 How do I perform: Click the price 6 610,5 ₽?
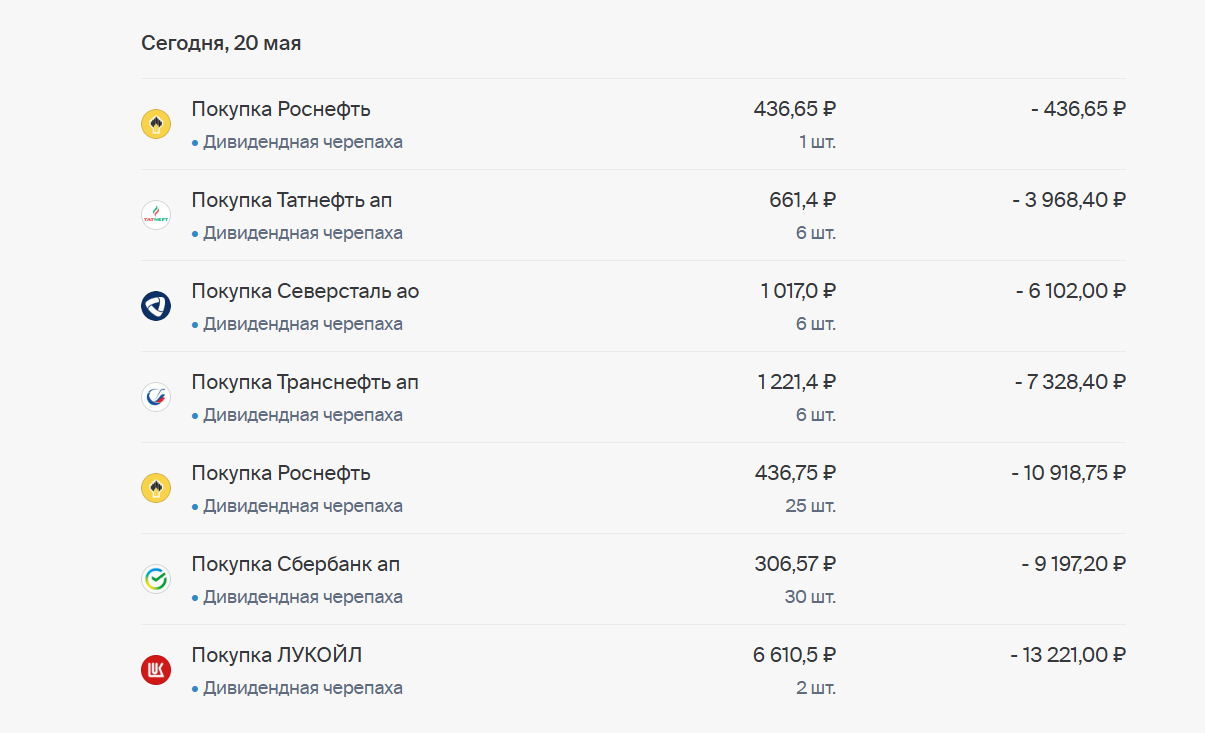tap(795, 655)
